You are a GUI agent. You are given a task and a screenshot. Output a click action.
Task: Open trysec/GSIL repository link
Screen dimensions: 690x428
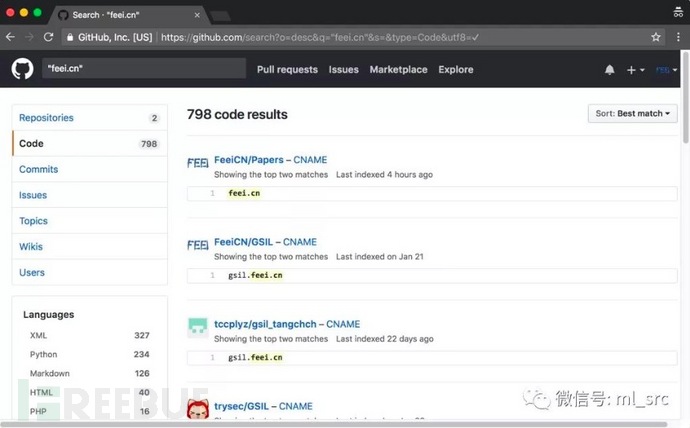click(x=241, y=406)
